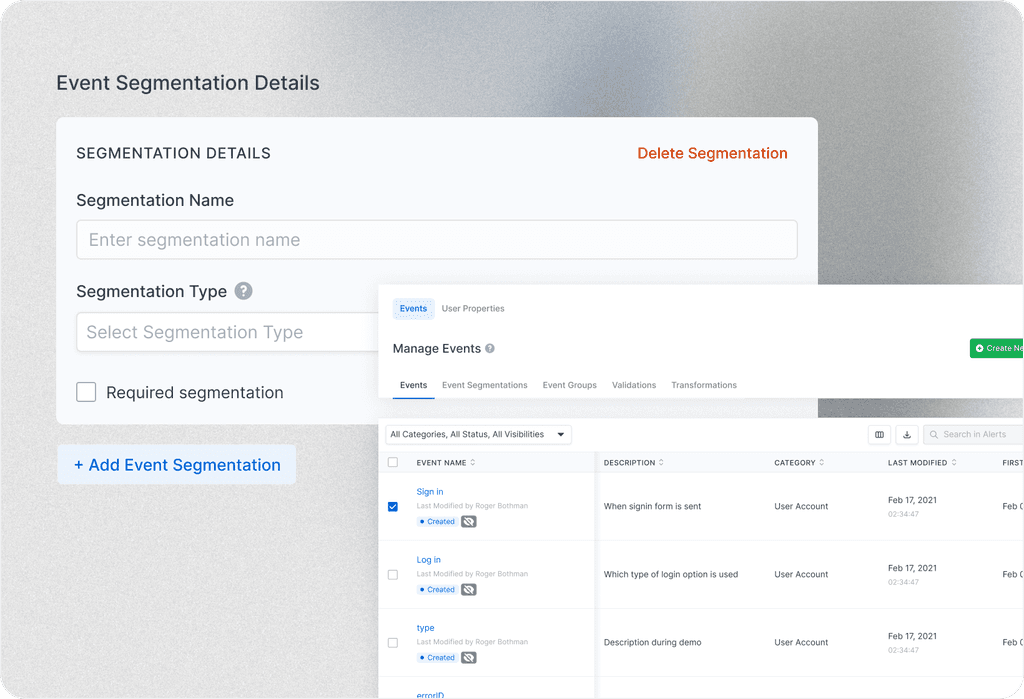
Task: Open the Transformations tab
Action: coord(704,385)
